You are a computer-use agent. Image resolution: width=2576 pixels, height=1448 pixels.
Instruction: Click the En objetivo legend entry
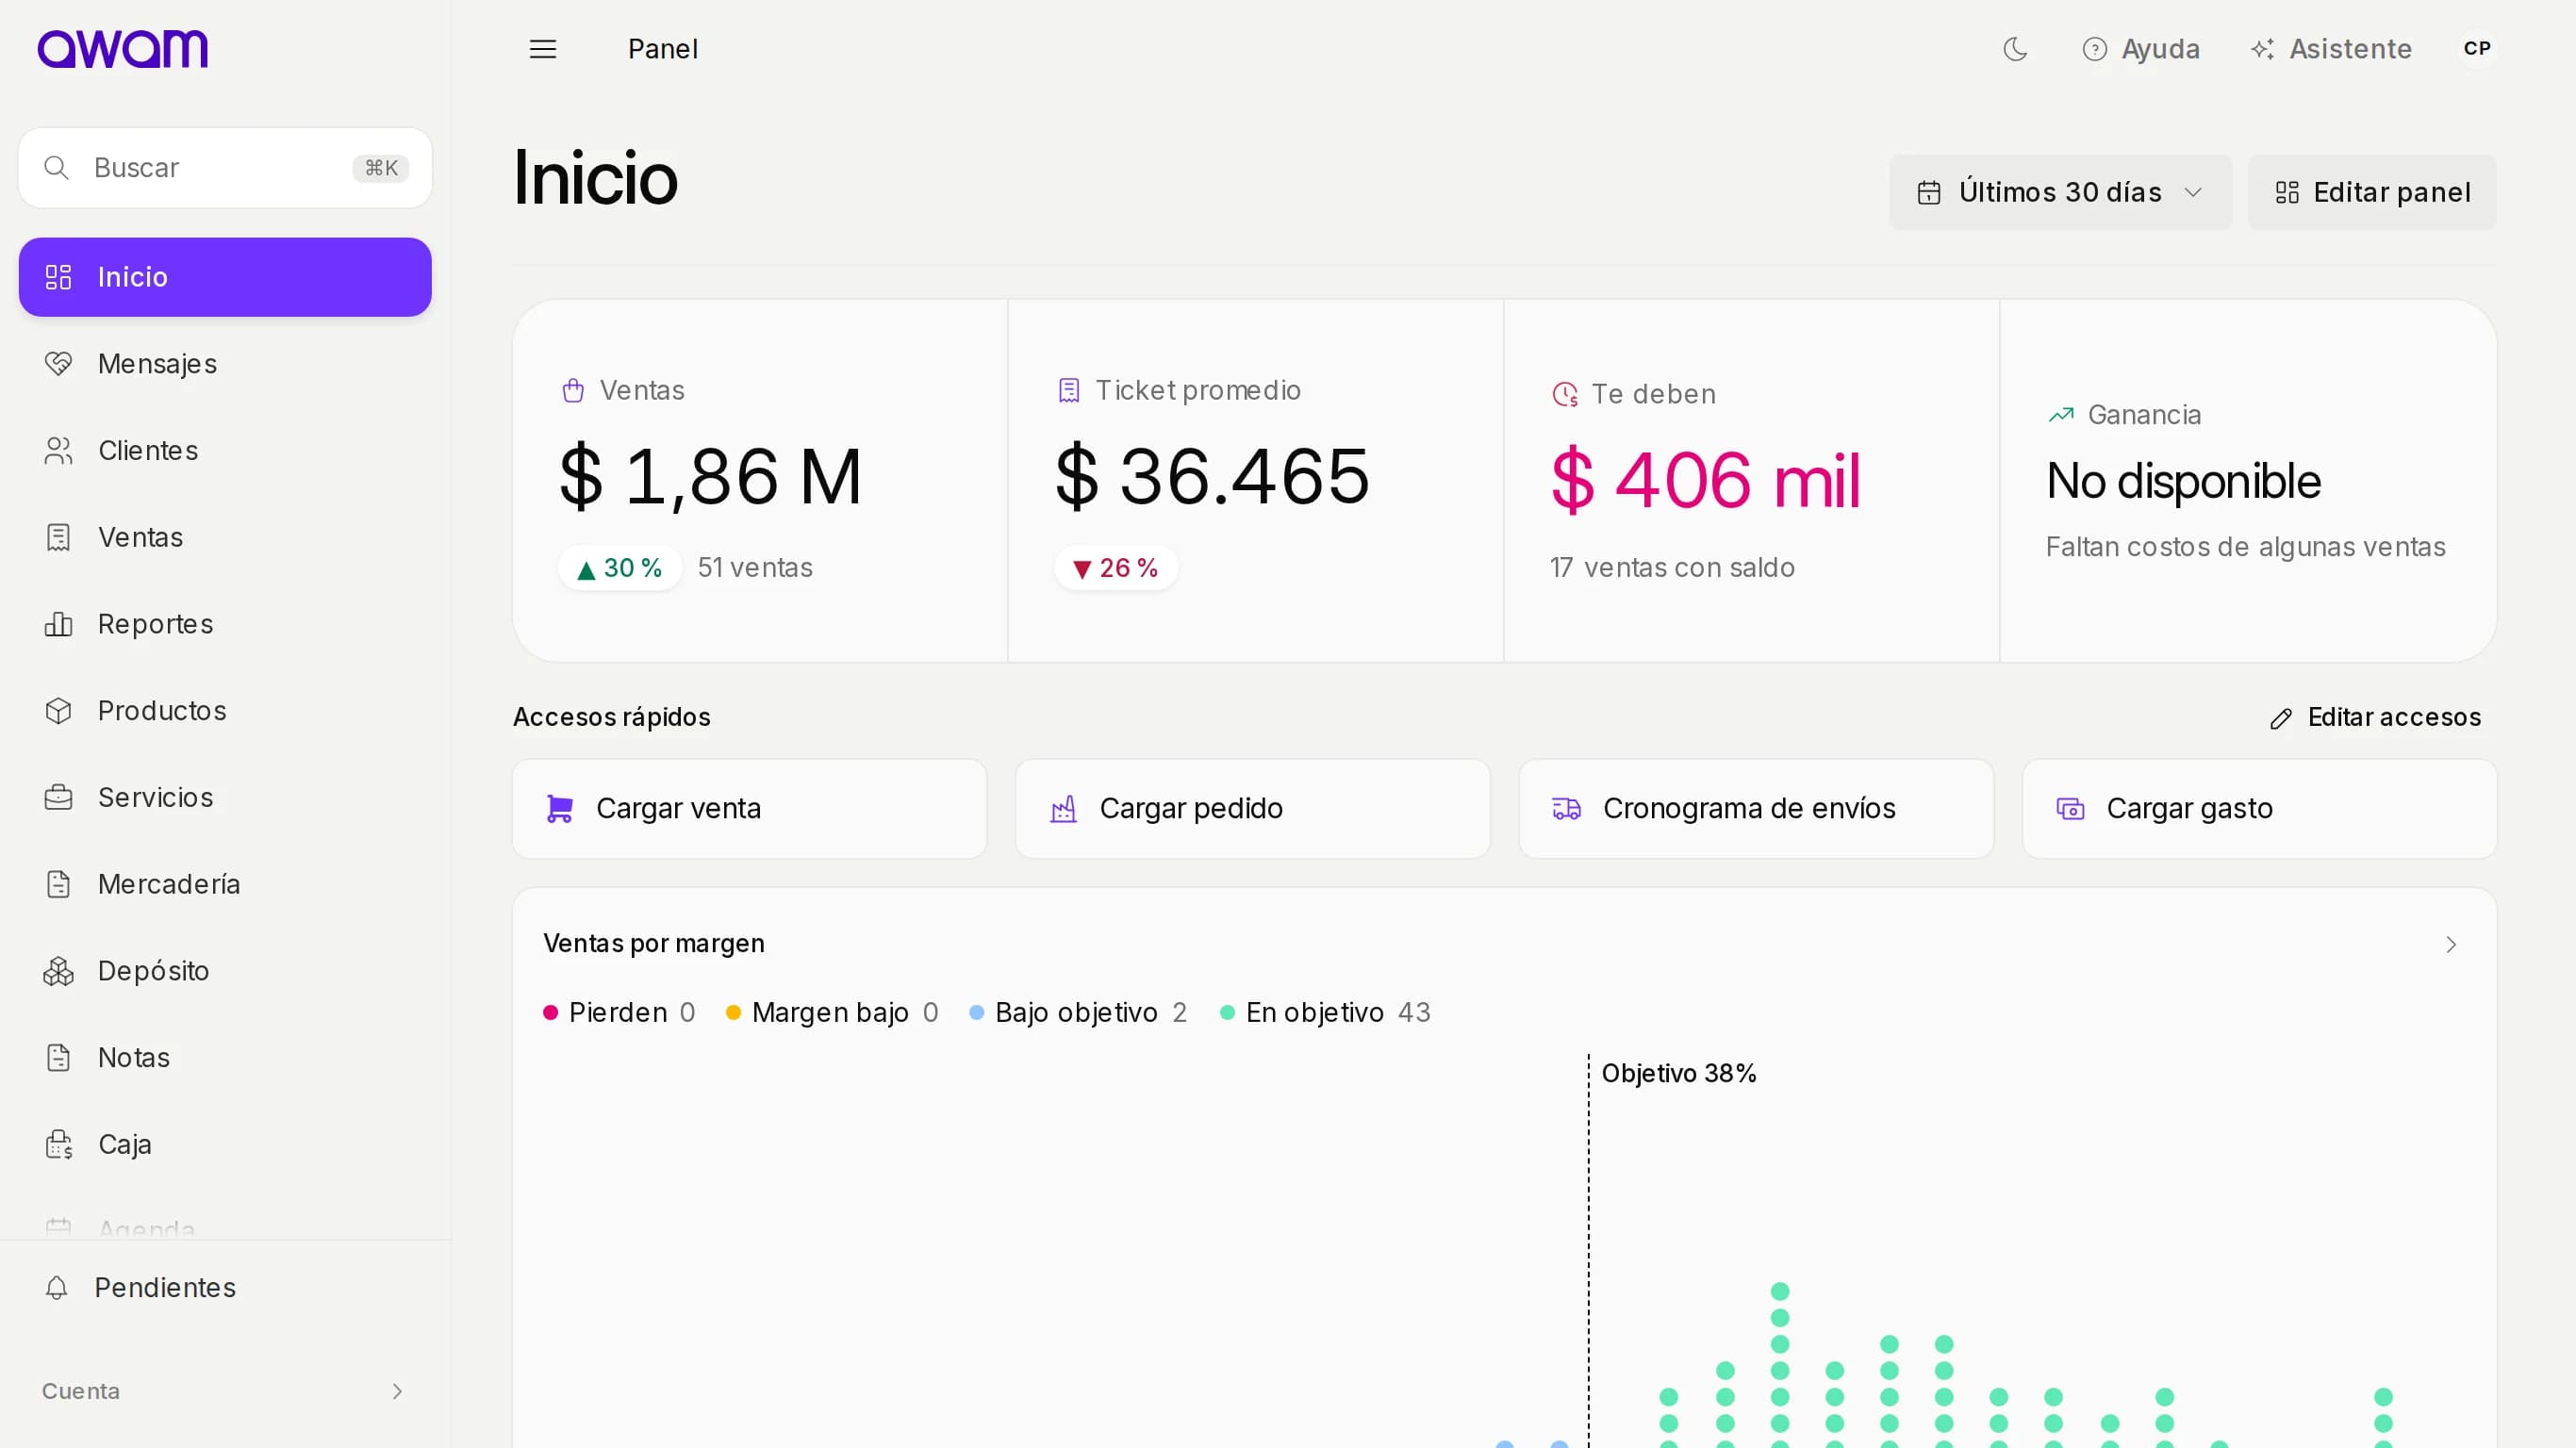tap(1326, 1013)
